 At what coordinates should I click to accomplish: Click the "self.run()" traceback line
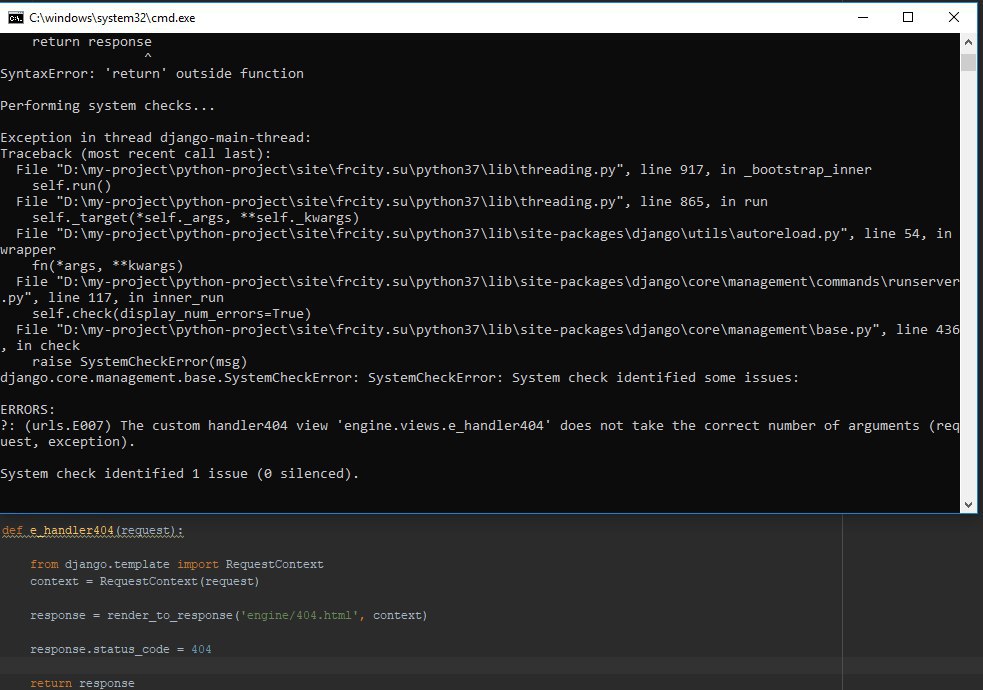[x=71, y=186]
